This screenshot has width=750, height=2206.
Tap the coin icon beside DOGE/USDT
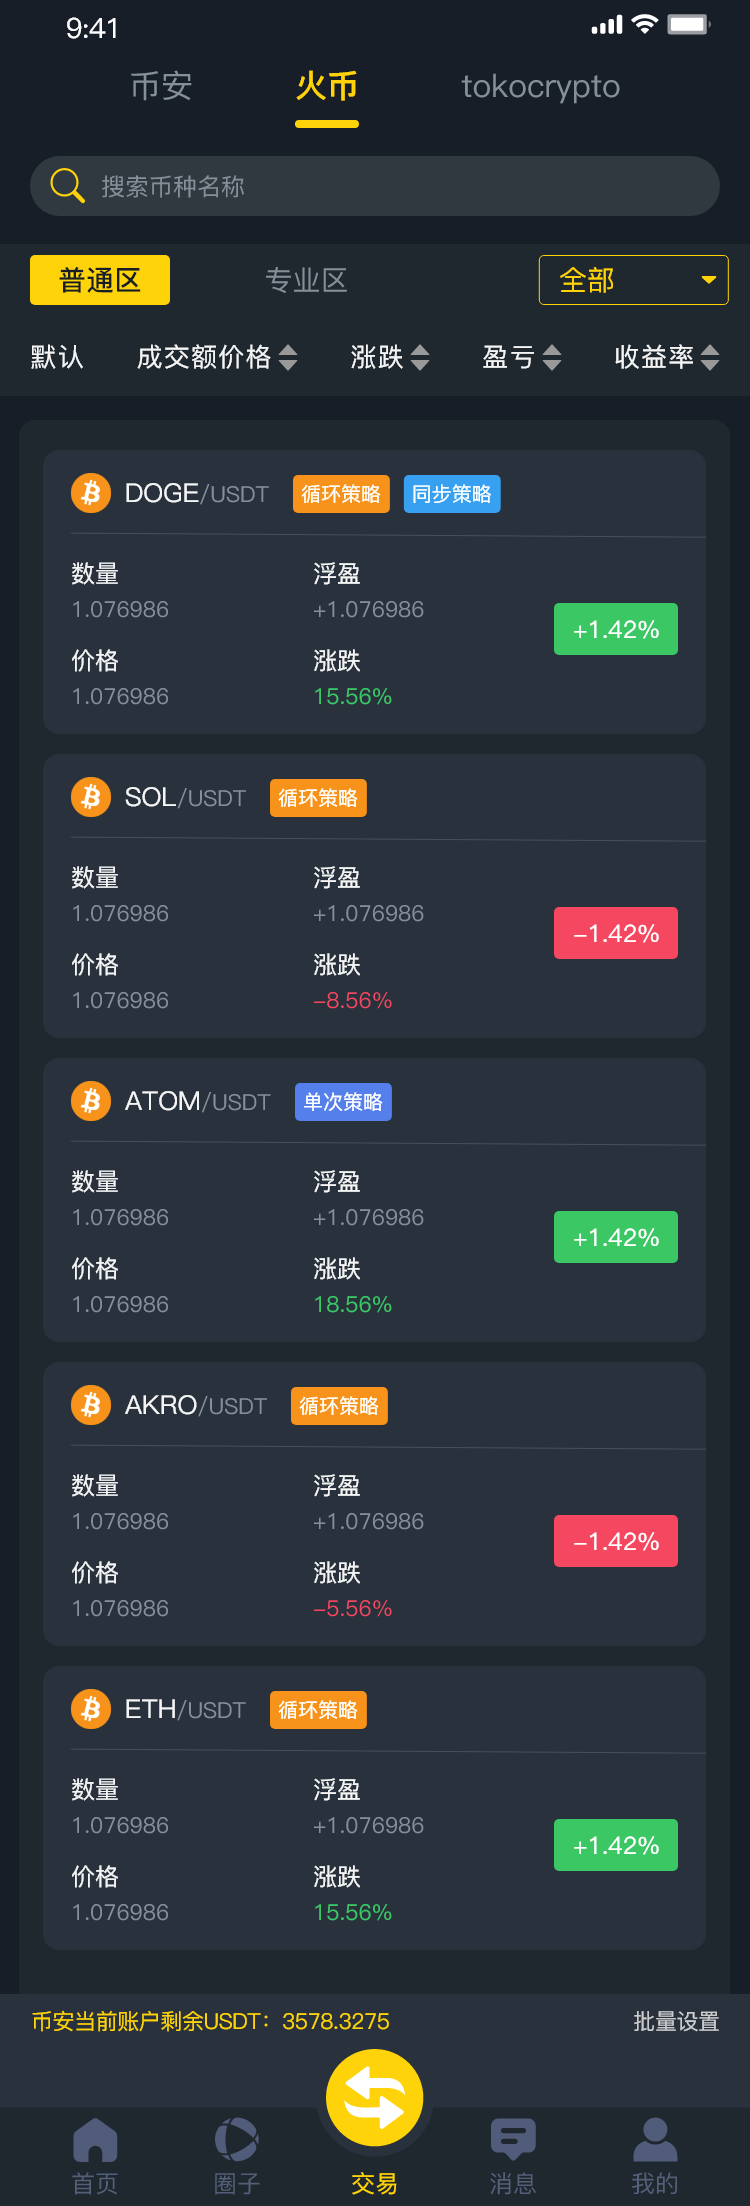pos(91,494)
